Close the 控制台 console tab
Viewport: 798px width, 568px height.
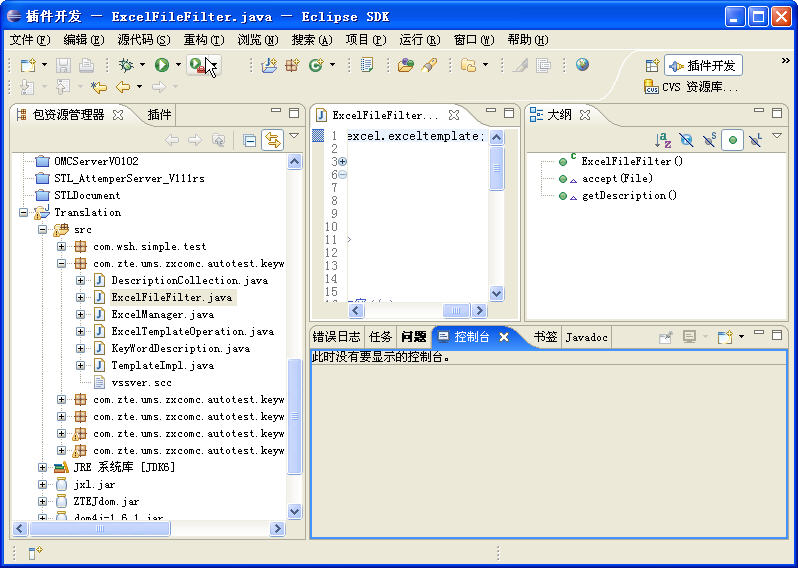tap(504, 337)
